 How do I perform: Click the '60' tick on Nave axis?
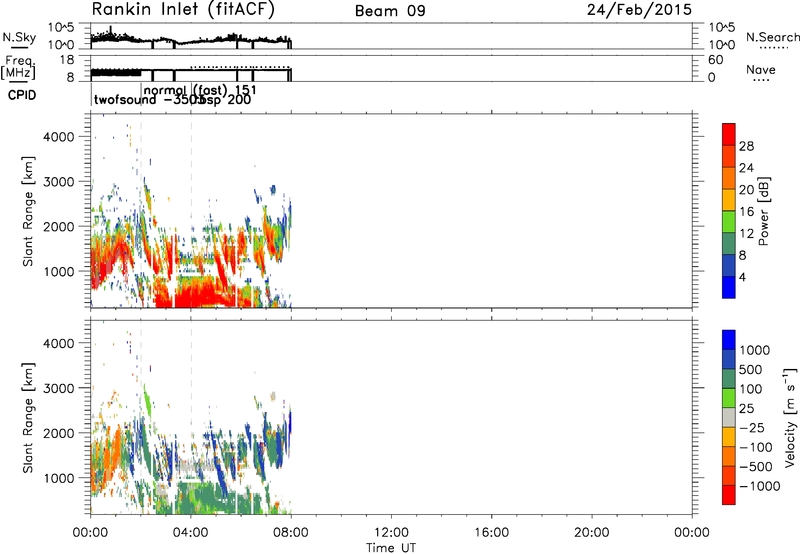(715, 60)
